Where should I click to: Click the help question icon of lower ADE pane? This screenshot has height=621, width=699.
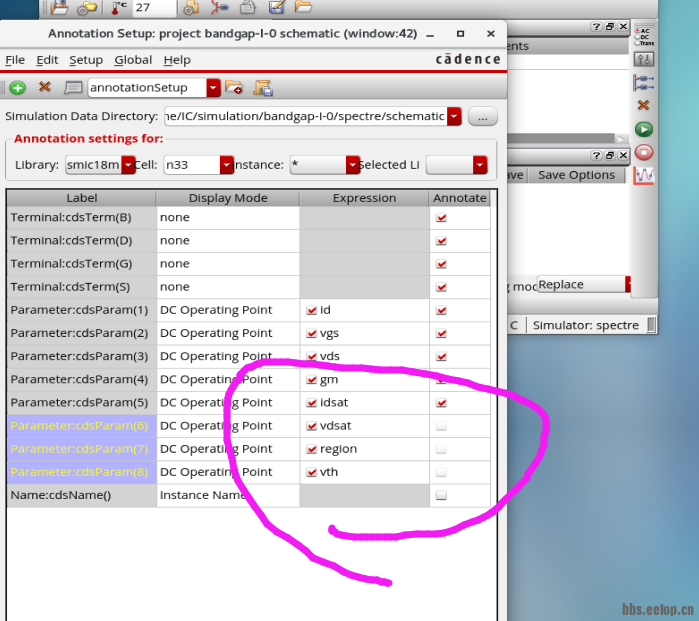click(596, 156)
